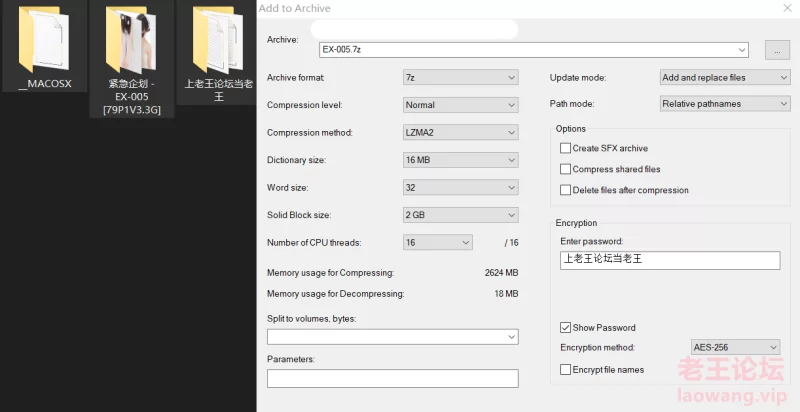Click the Parameters input field
The height and width of the screenshot is (412, 800).
point(392,378)
